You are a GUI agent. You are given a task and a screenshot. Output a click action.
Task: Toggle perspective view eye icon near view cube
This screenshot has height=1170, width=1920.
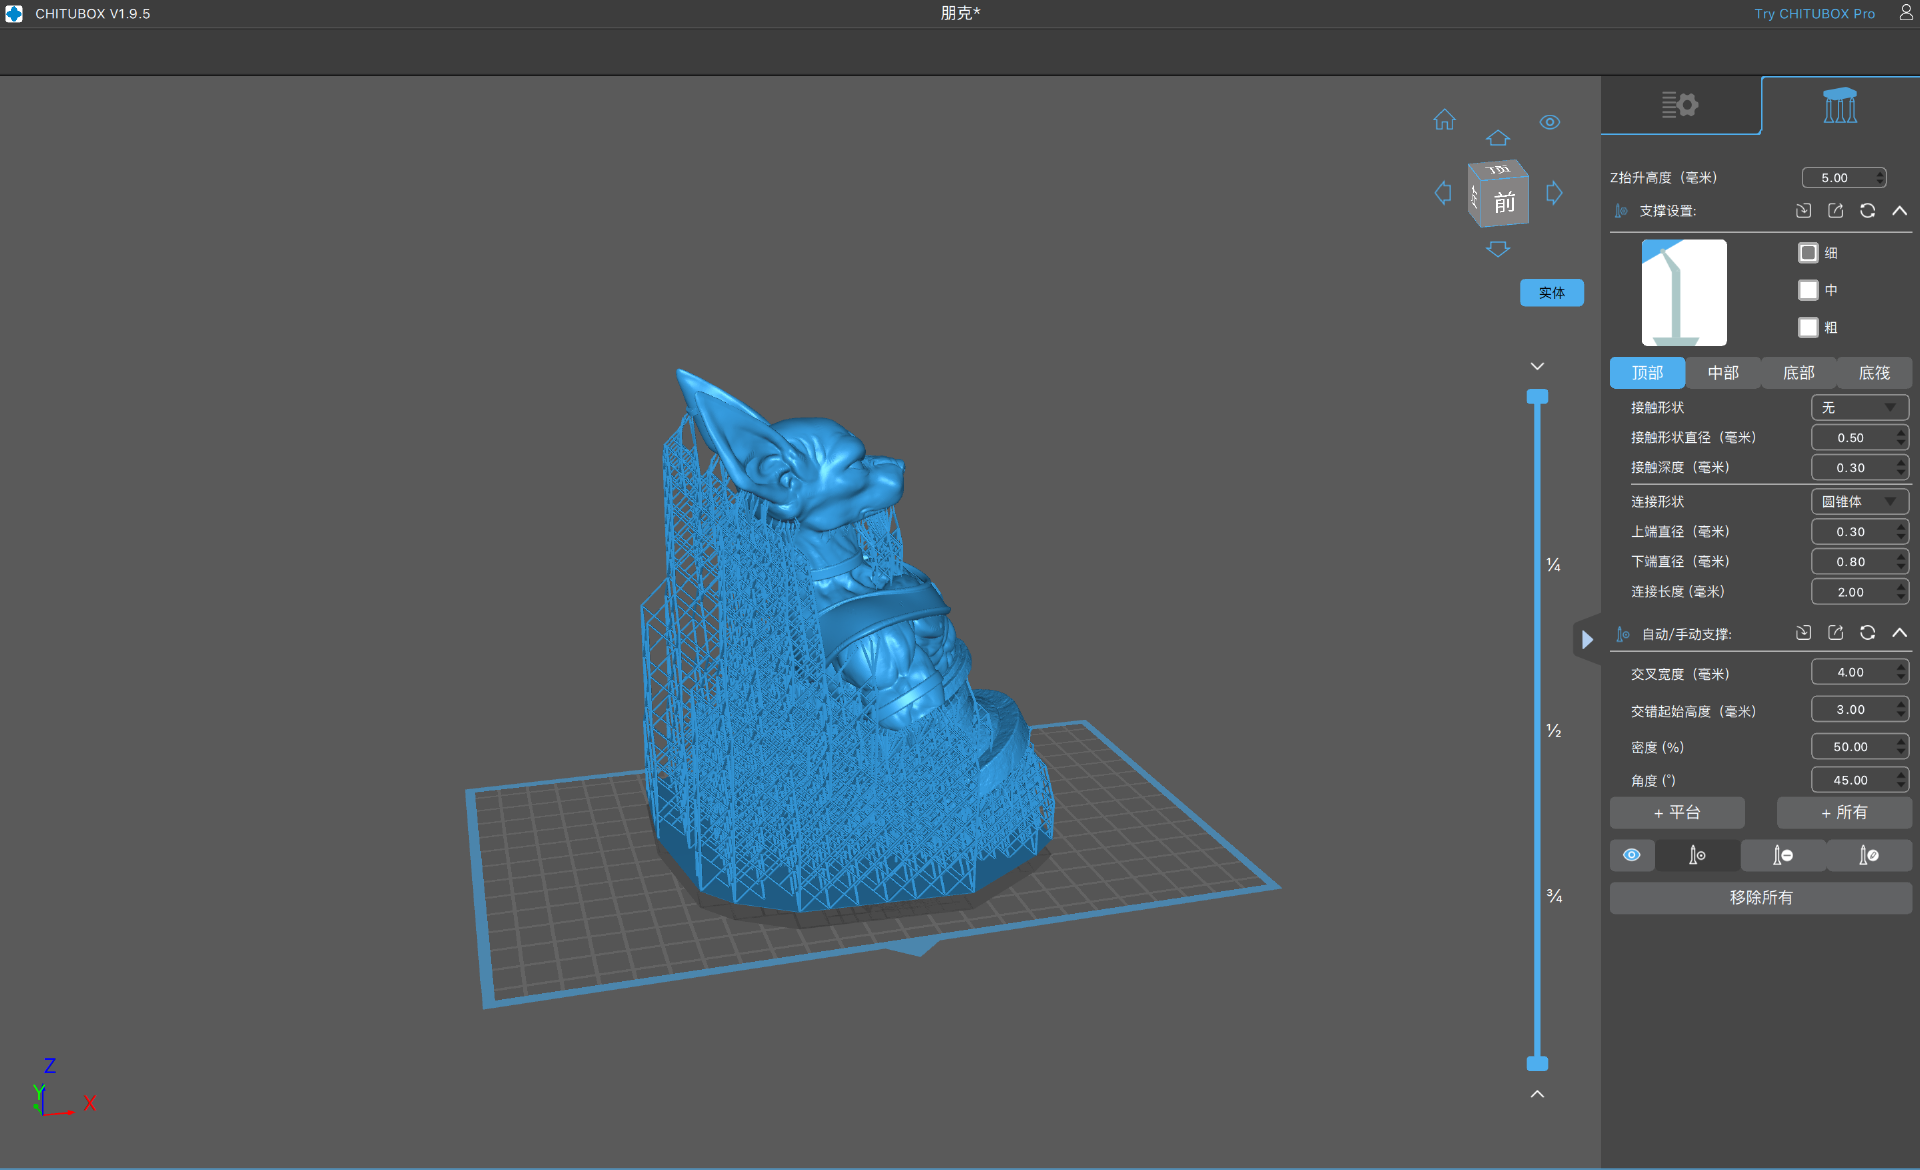coord(1550,122)
